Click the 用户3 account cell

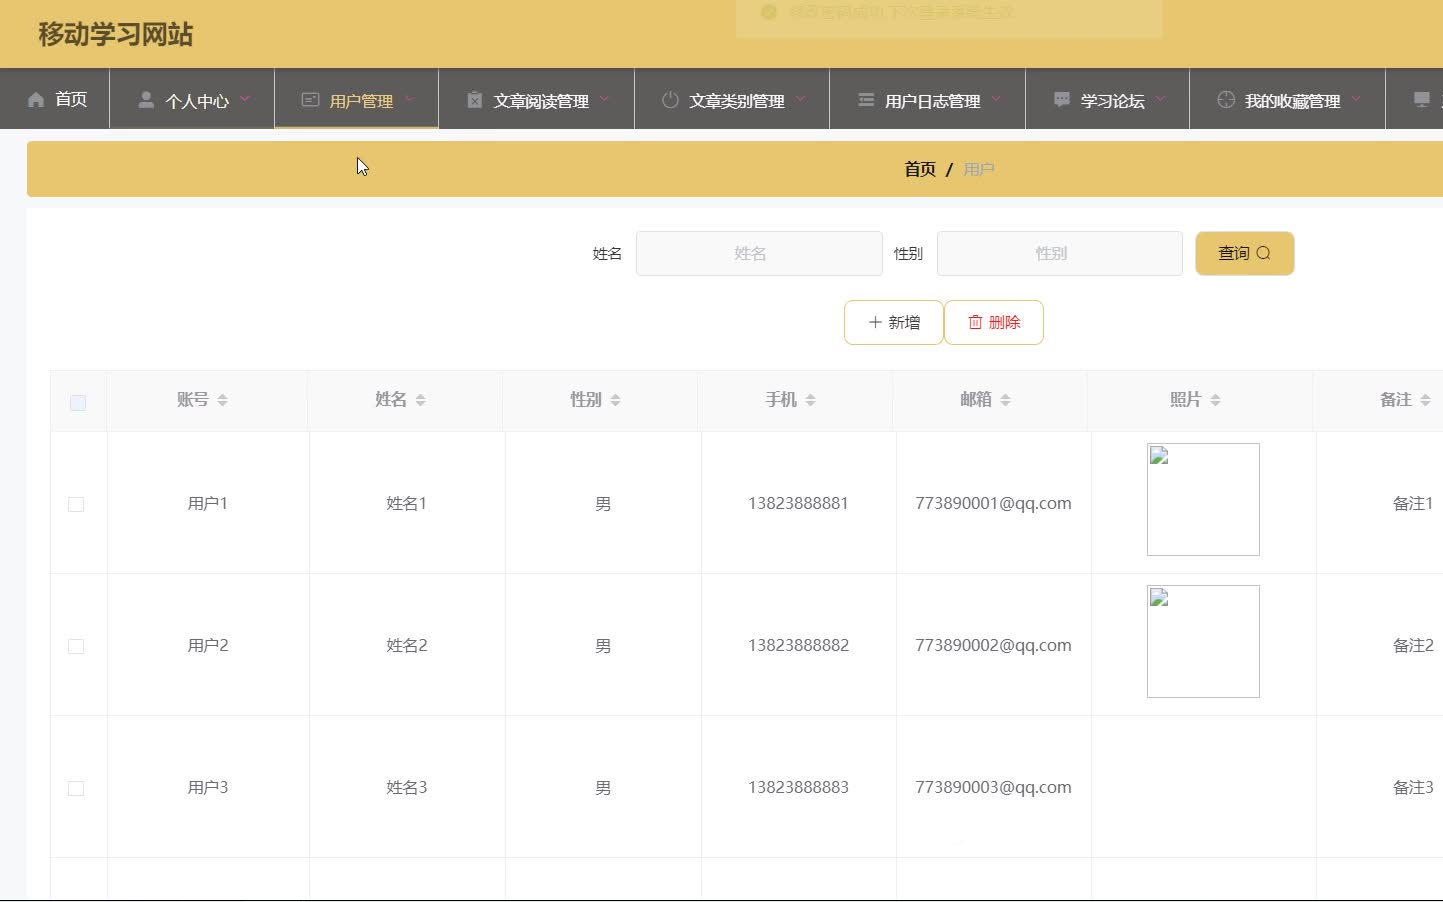pos(208,788)
